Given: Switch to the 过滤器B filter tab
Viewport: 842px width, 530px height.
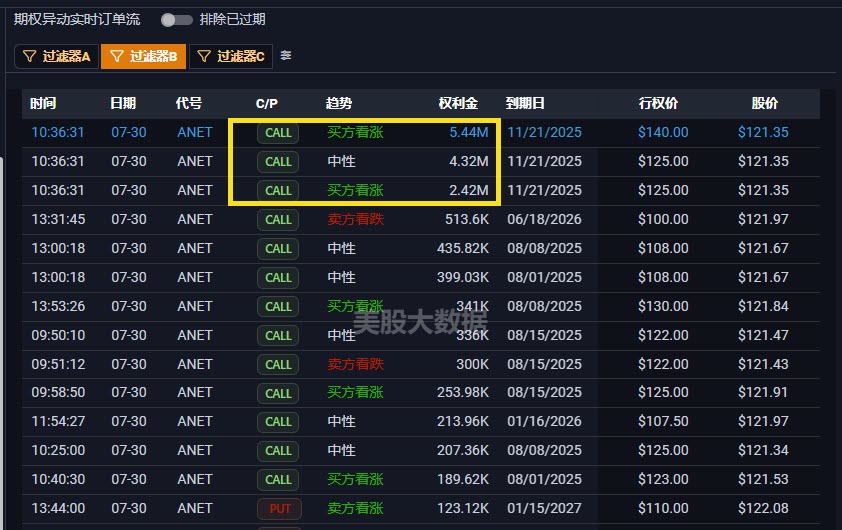Looking at the screenshot, I should click(143, 57).
